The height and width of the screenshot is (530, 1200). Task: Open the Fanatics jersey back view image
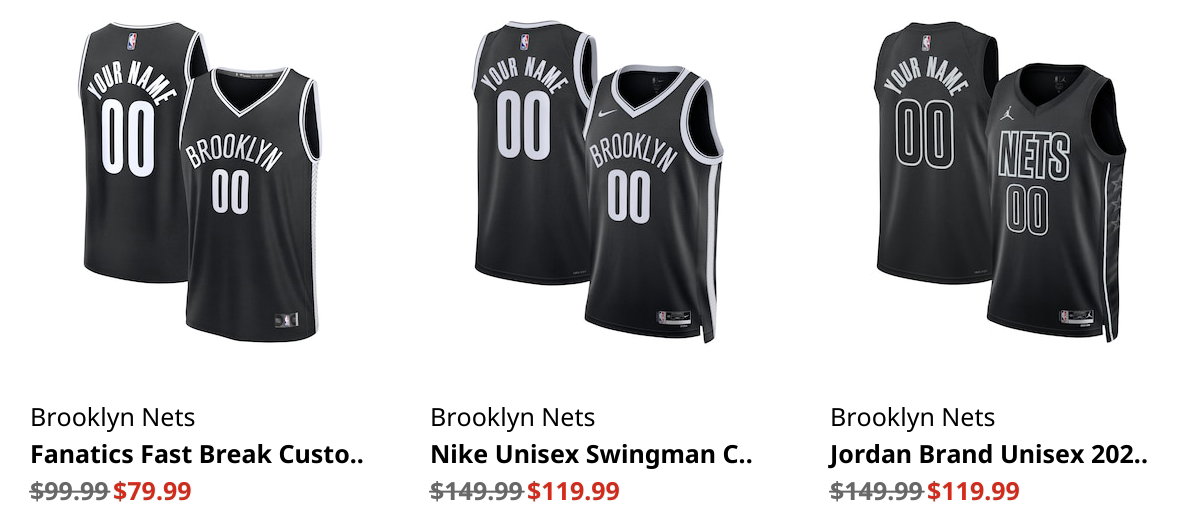click(130, 150)
